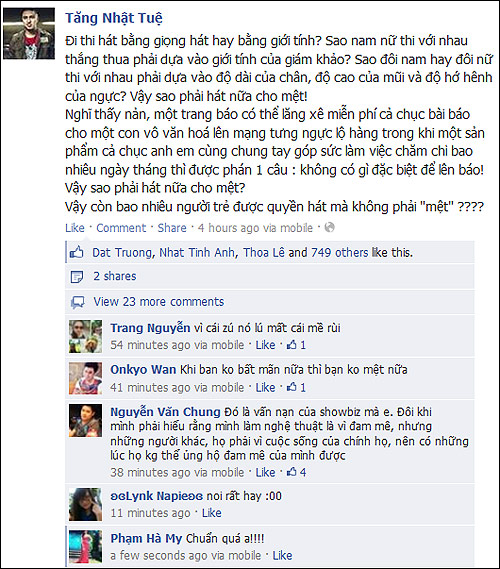Screen dimensions: 500x569
Task: Open Tăng Nhật Tuệ's profile picture
Action: coord(29,34)
